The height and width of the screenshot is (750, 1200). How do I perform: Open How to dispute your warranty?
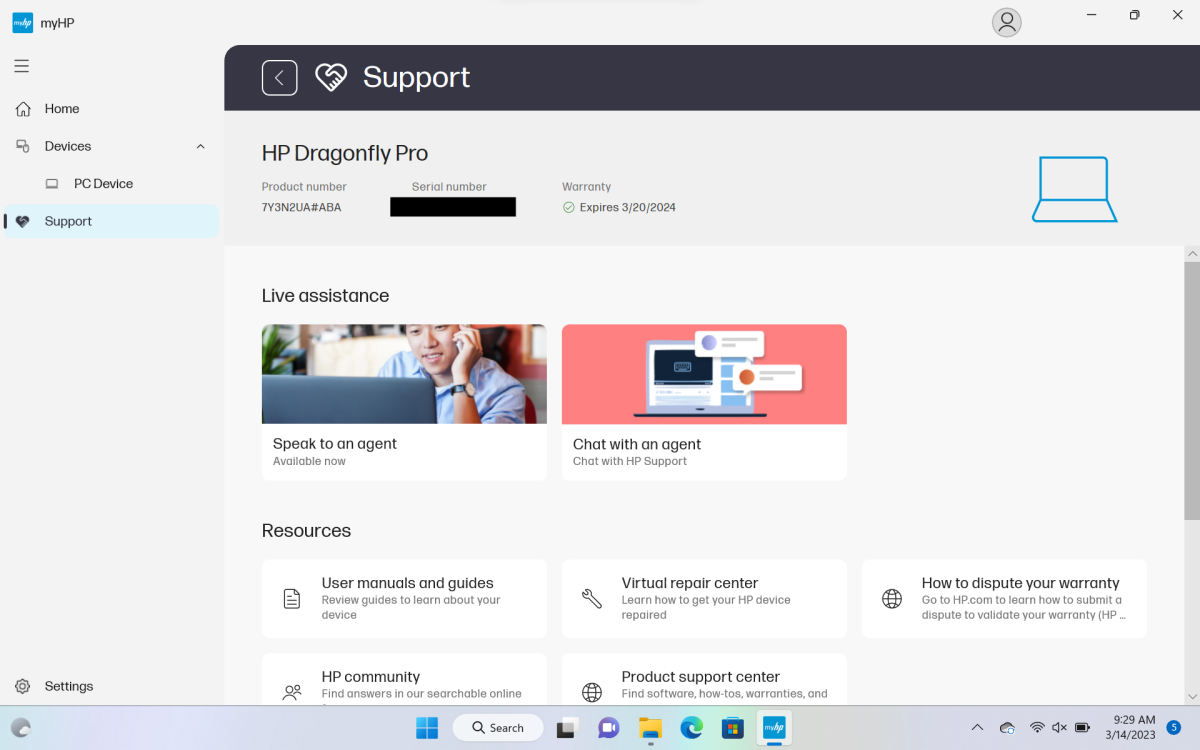[x=1004, y=599]
